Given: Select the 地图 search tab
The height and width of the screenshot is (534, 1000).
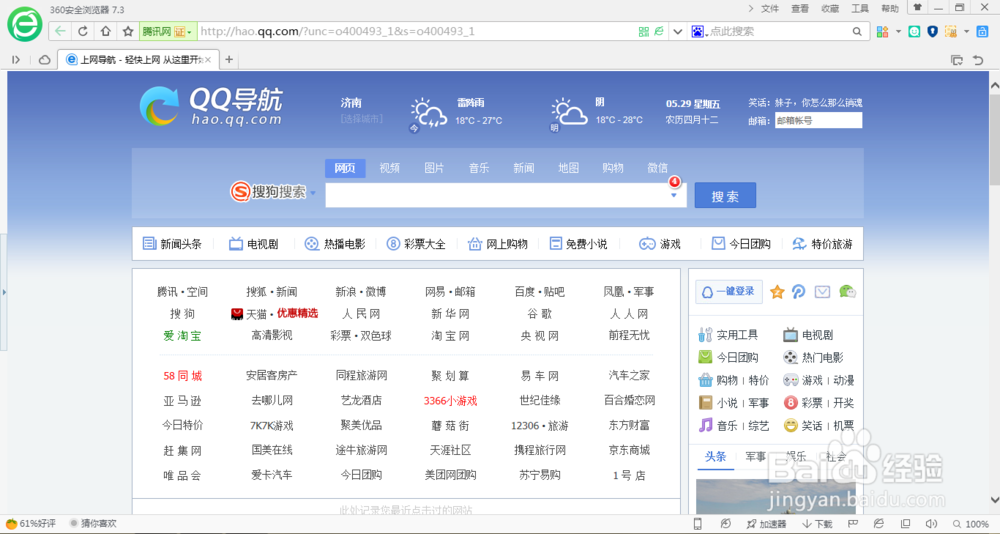Looking at the screenshot, I should (568, 168).
